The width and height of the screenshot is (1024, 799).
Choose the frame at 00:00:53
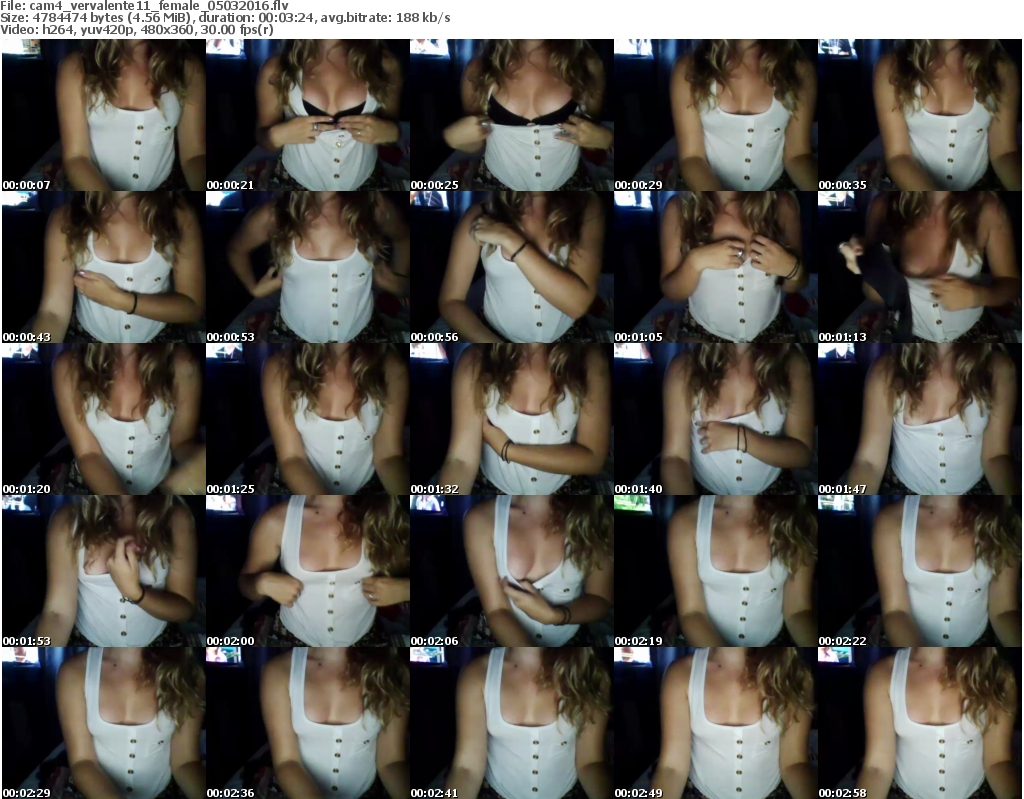pyautogui.click(x=308, y=267)
